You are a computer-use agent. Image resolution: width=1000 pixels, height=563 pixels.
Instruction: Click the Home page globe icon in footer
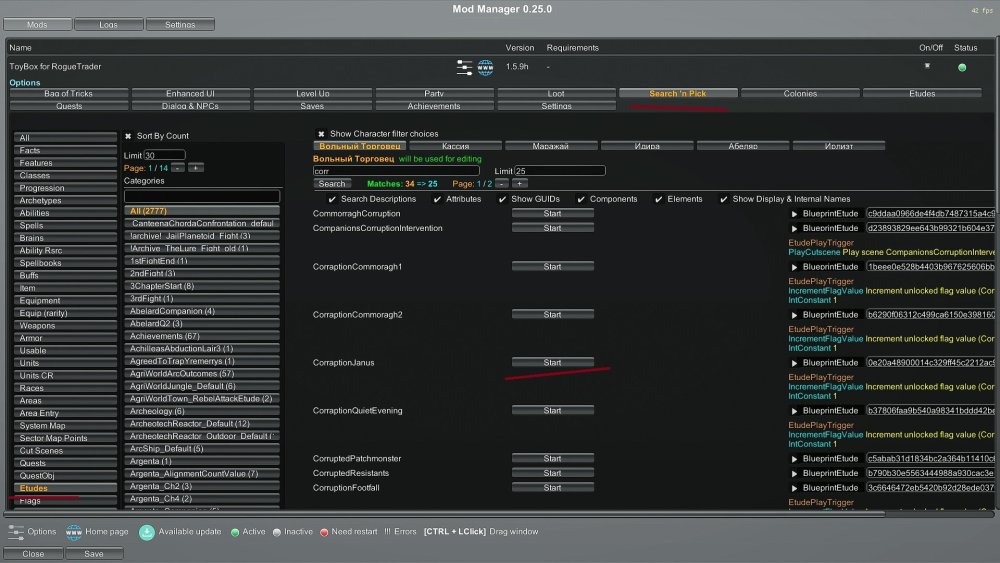[x=74, y=532]
